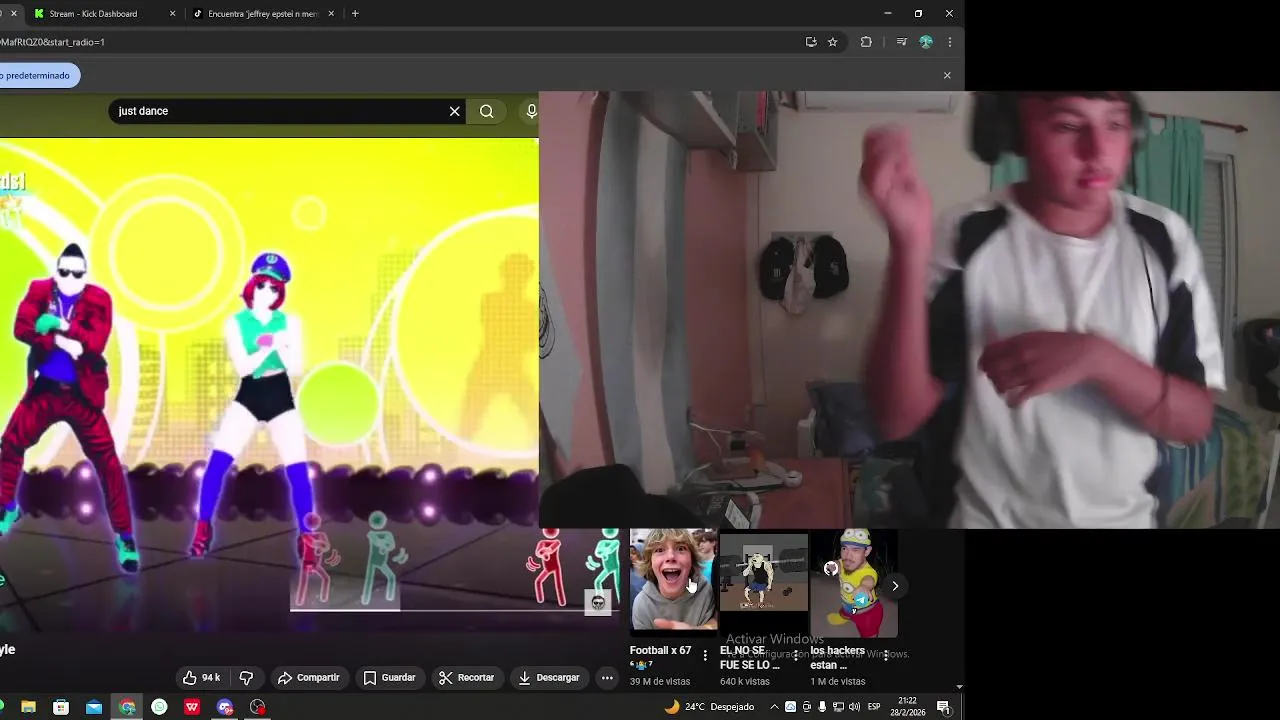Close the TikTok 'Encuentra' tab
Image resolution: width=1280 pixels, height=720 pixels.
(331, 14)
